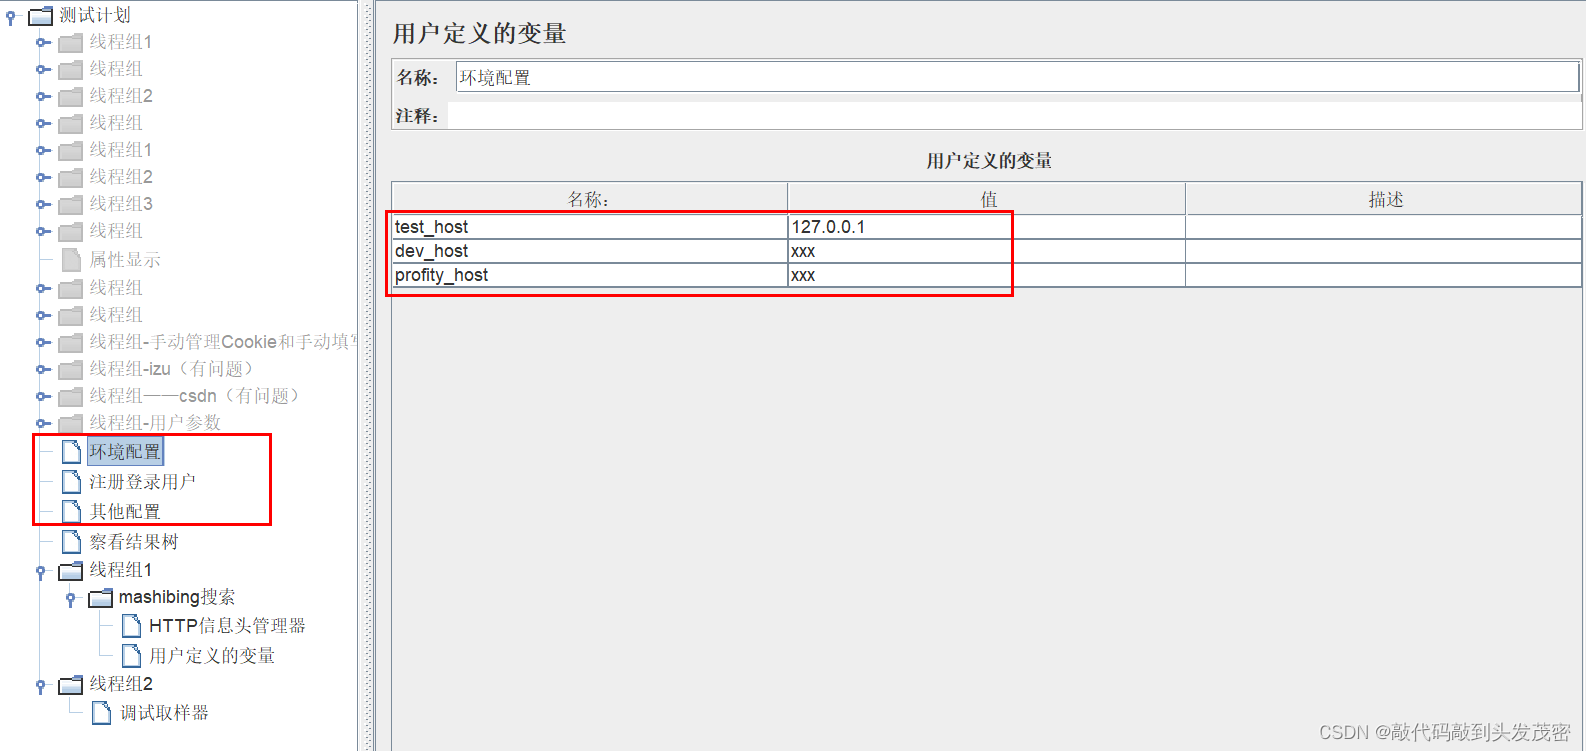Image resolution: width=1586 pixels, height=751 pixels.
Task: Expand the 线程组——csdn（有问题） node
Action: click(43, 396)
